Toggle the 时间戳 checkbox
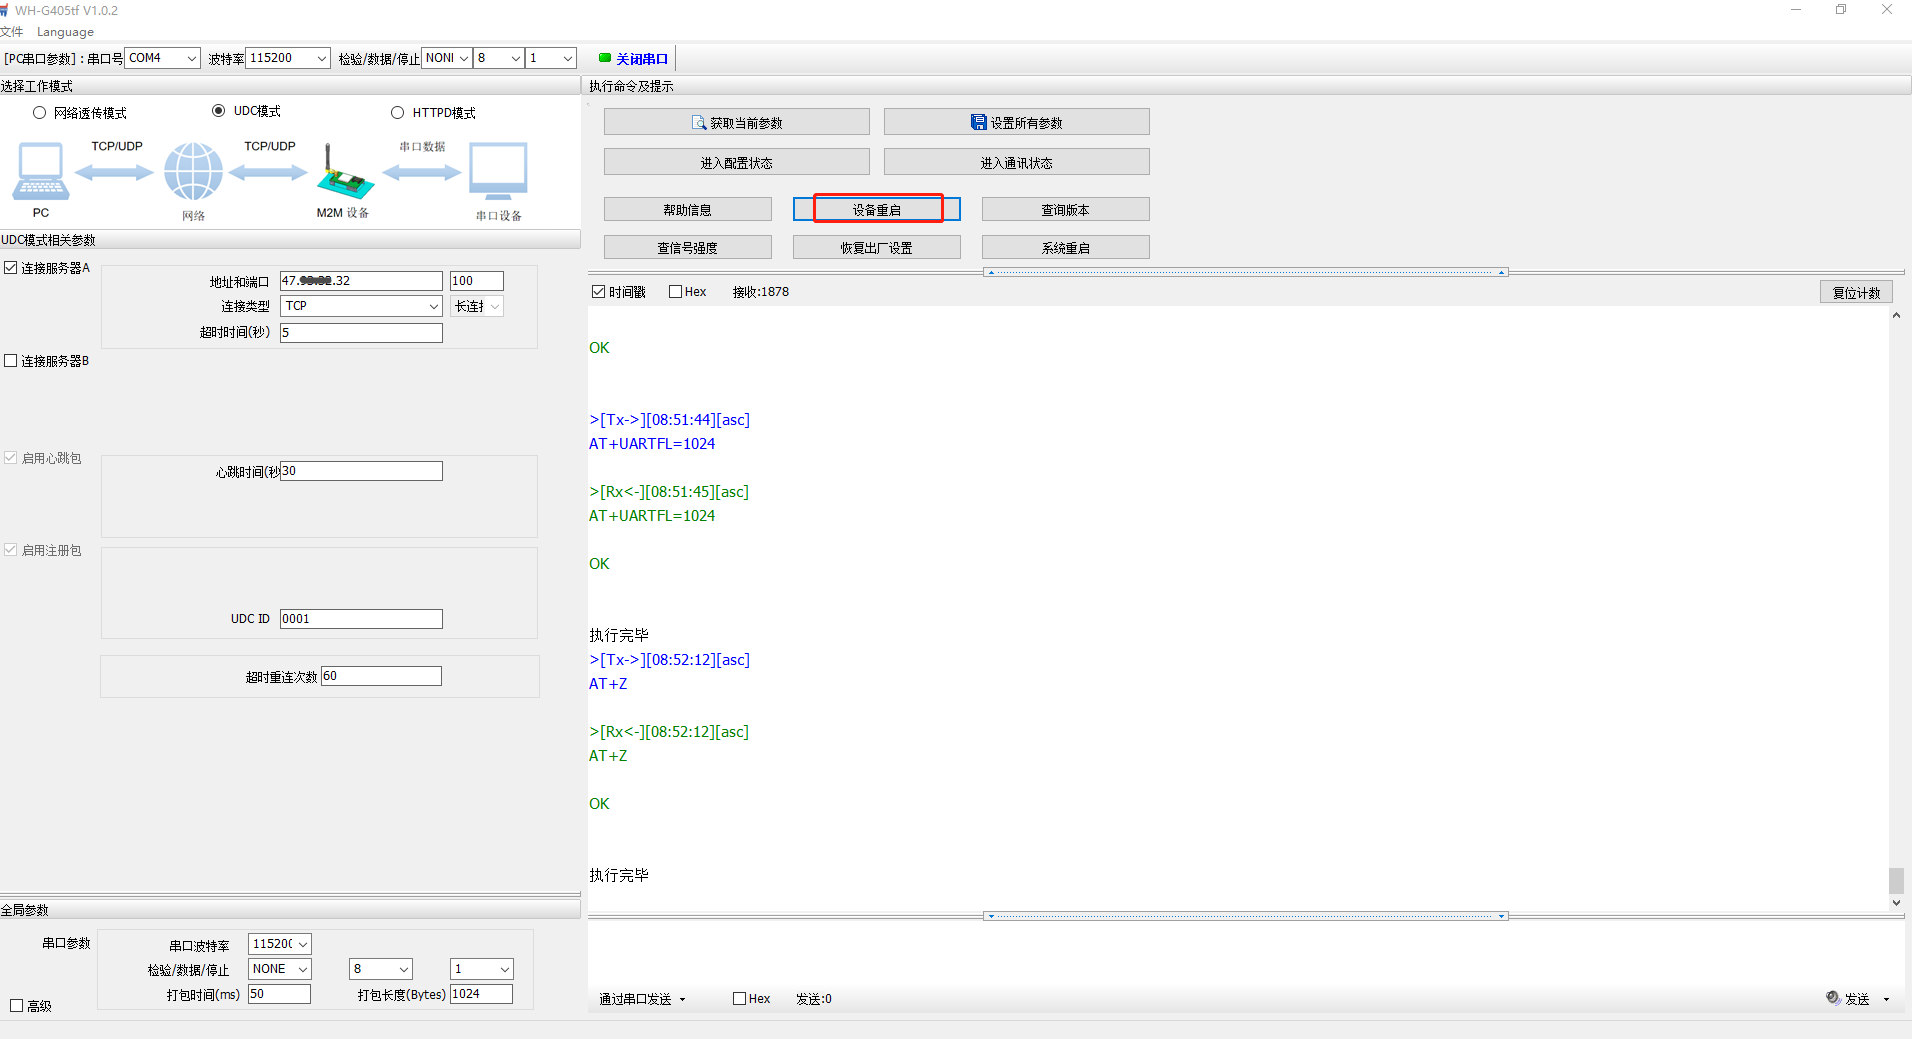Image resolution: width=1912 pixels, height=1039 pixels. [599, 292]
